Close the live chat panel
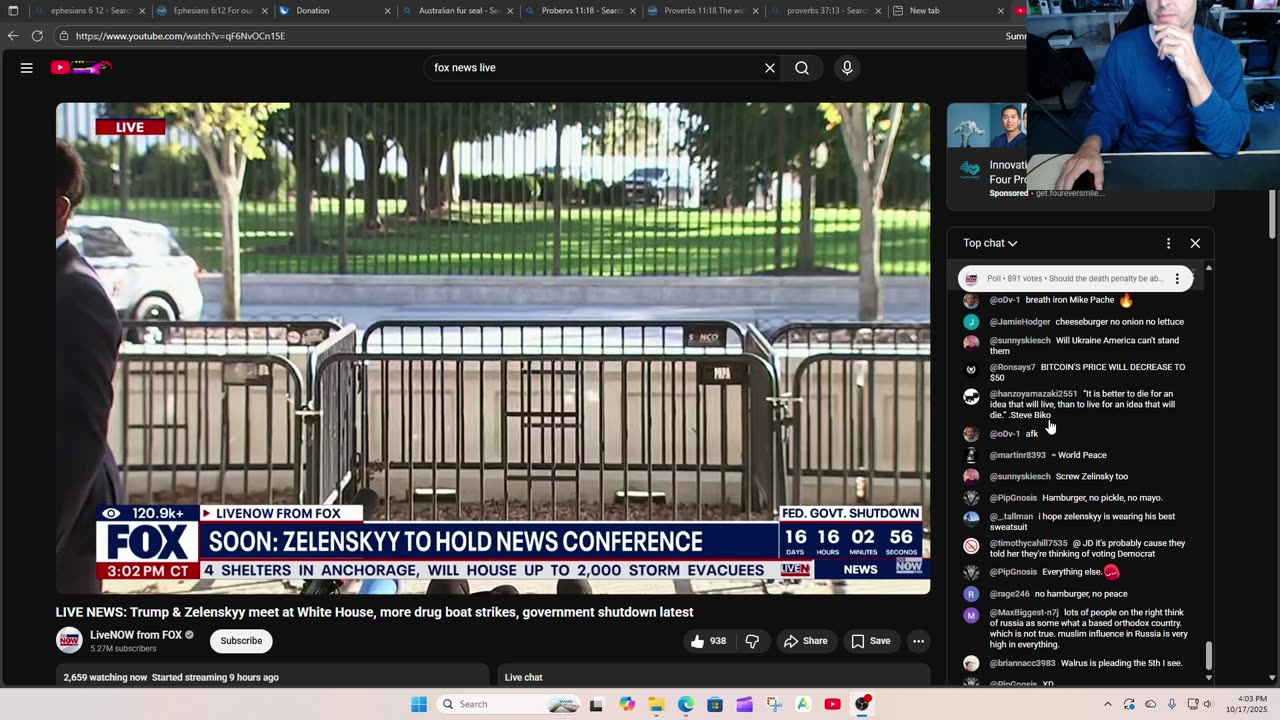 [1195, 243]
